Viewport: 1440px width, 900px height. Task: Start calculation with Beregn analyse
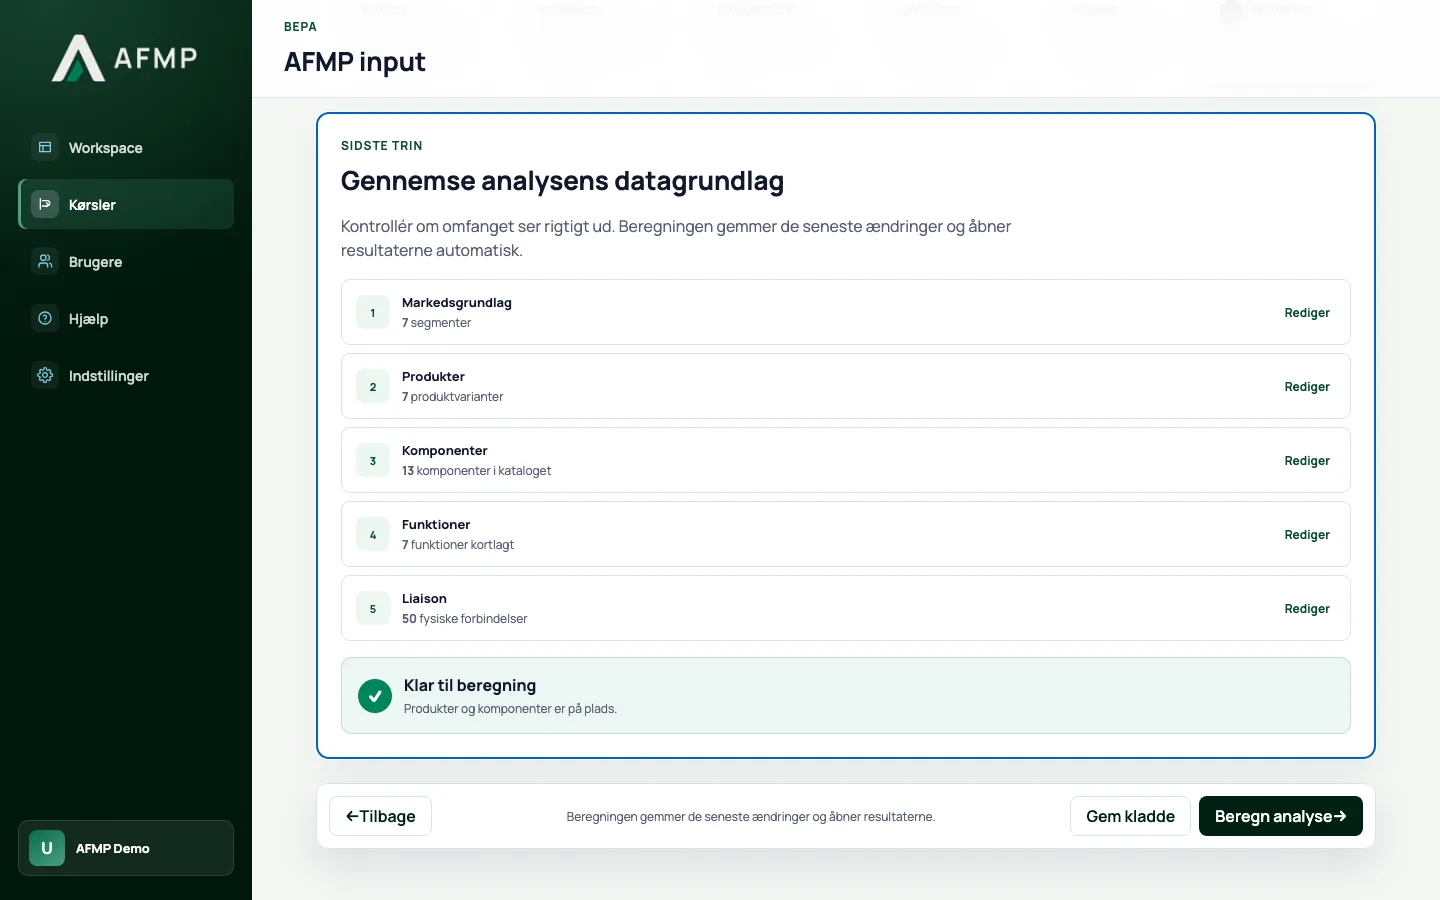(1281, 816)
